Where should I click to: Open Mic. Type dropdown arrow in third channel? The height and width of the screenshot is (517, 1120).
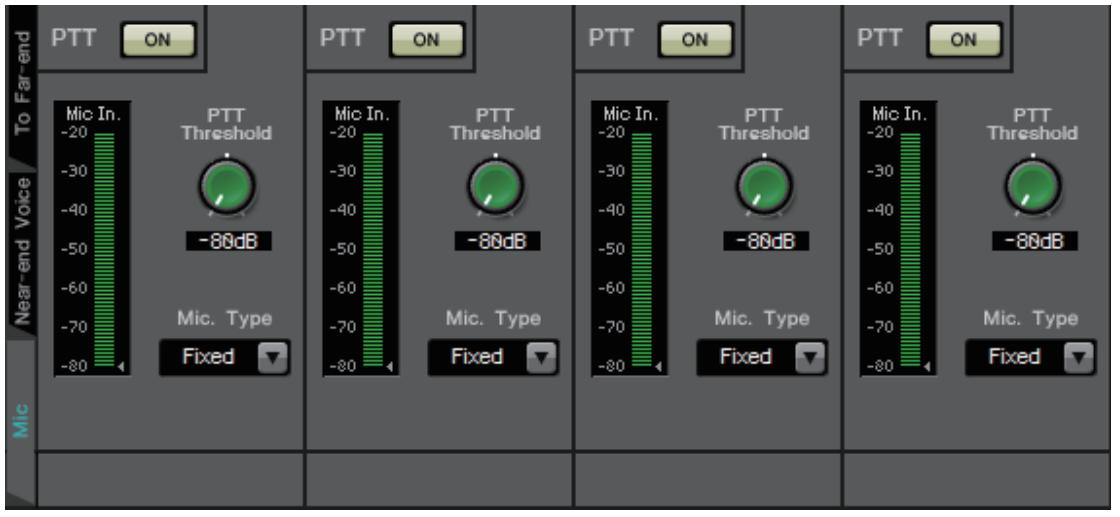tap(810, 357)
